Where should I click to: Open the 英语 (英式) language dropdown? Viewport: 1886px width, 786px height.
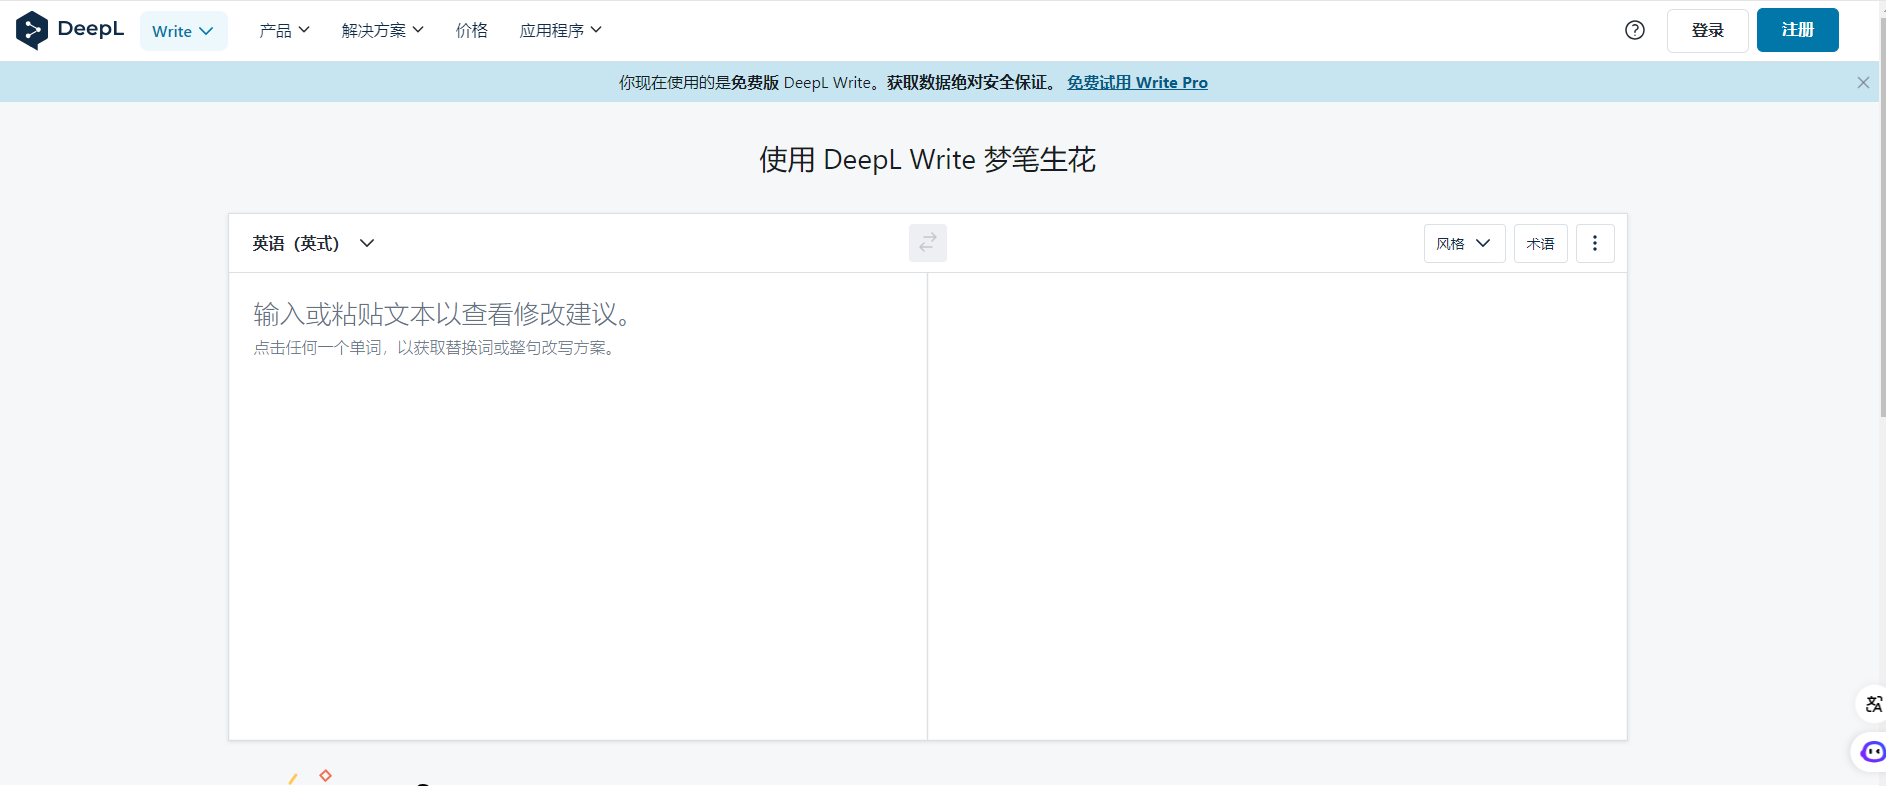pos(313,243)
